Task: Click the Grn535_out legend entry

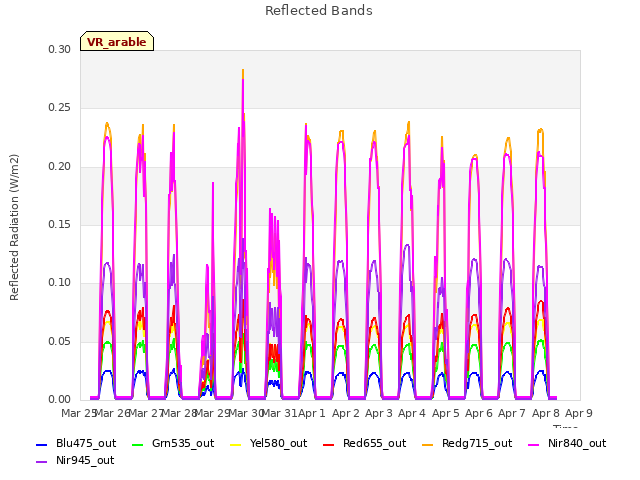Action: pyautogui.click(x=173, y=444)
